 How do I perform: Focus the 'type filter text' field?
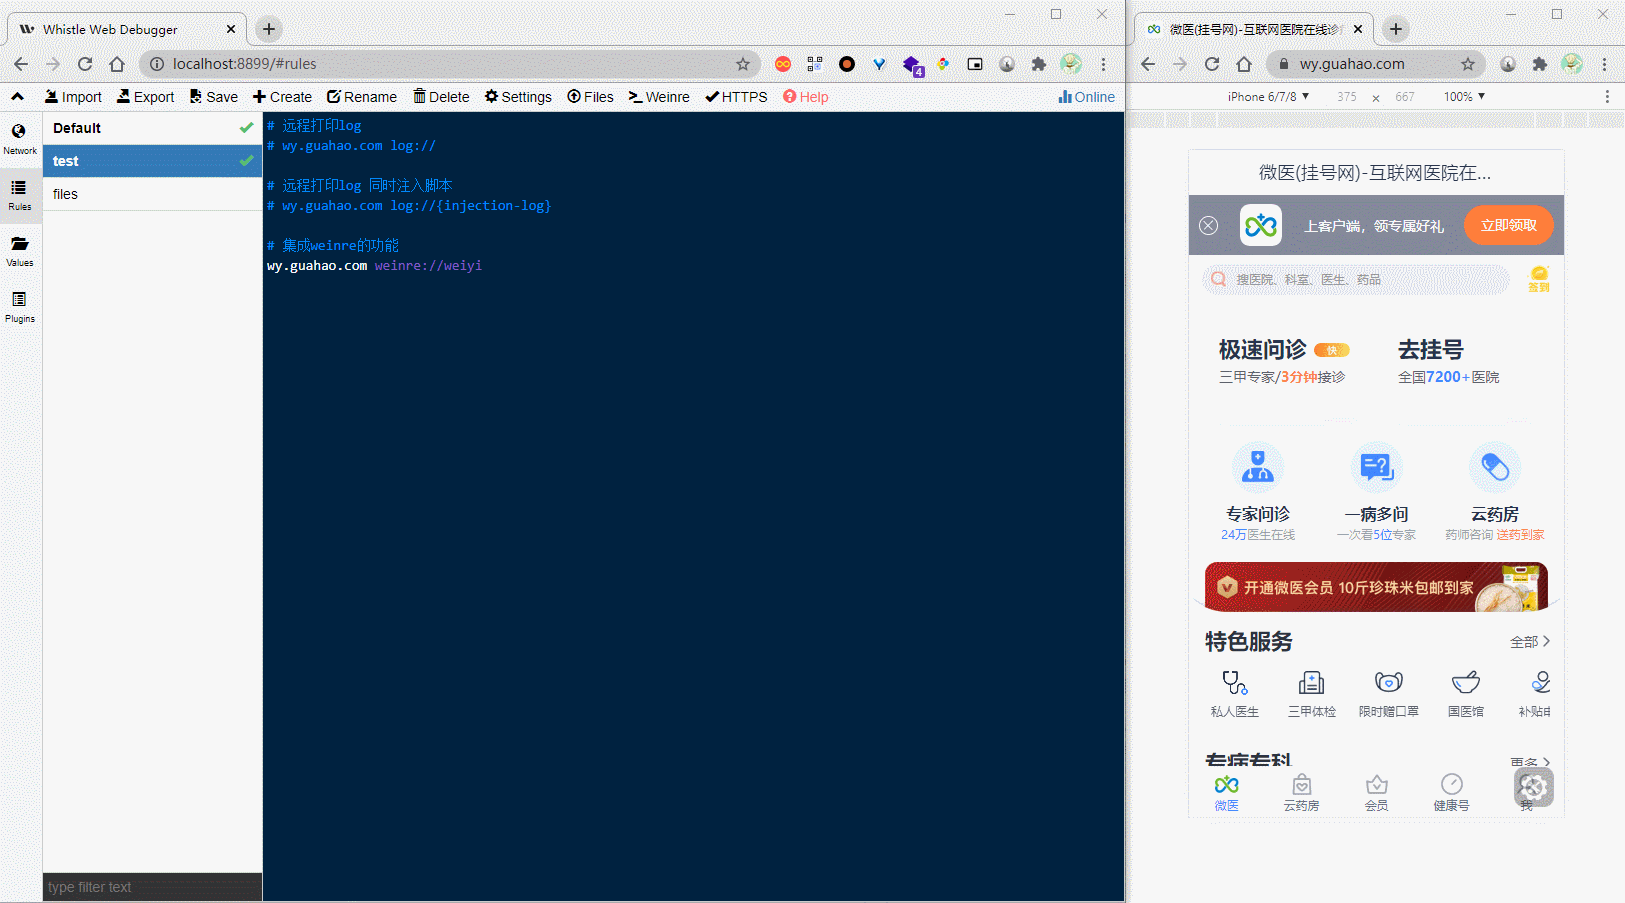click(152, 887)
